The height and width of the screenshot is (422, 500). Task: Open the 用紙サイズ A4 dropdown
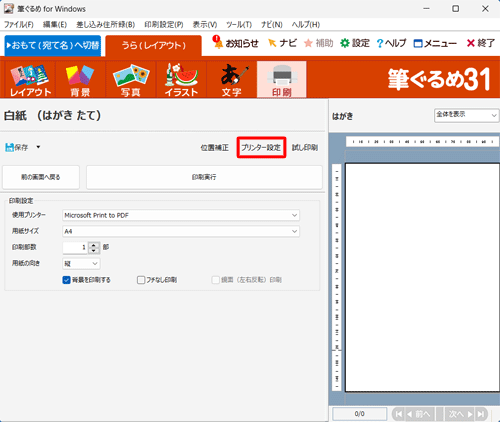coord(181,231)
